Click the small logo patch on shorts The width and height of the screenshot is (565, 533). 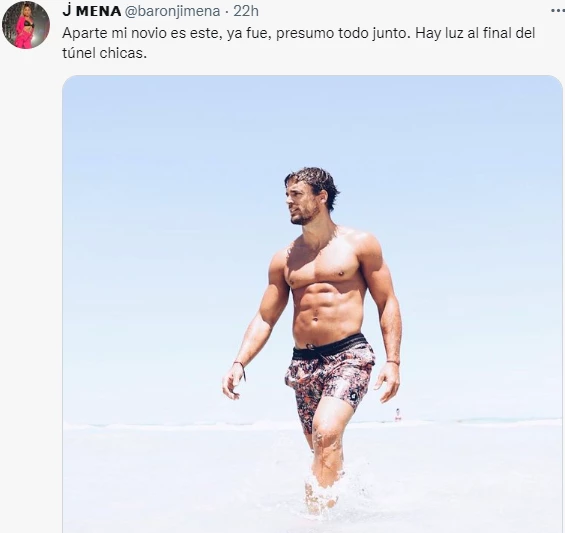tap(352, 395)
